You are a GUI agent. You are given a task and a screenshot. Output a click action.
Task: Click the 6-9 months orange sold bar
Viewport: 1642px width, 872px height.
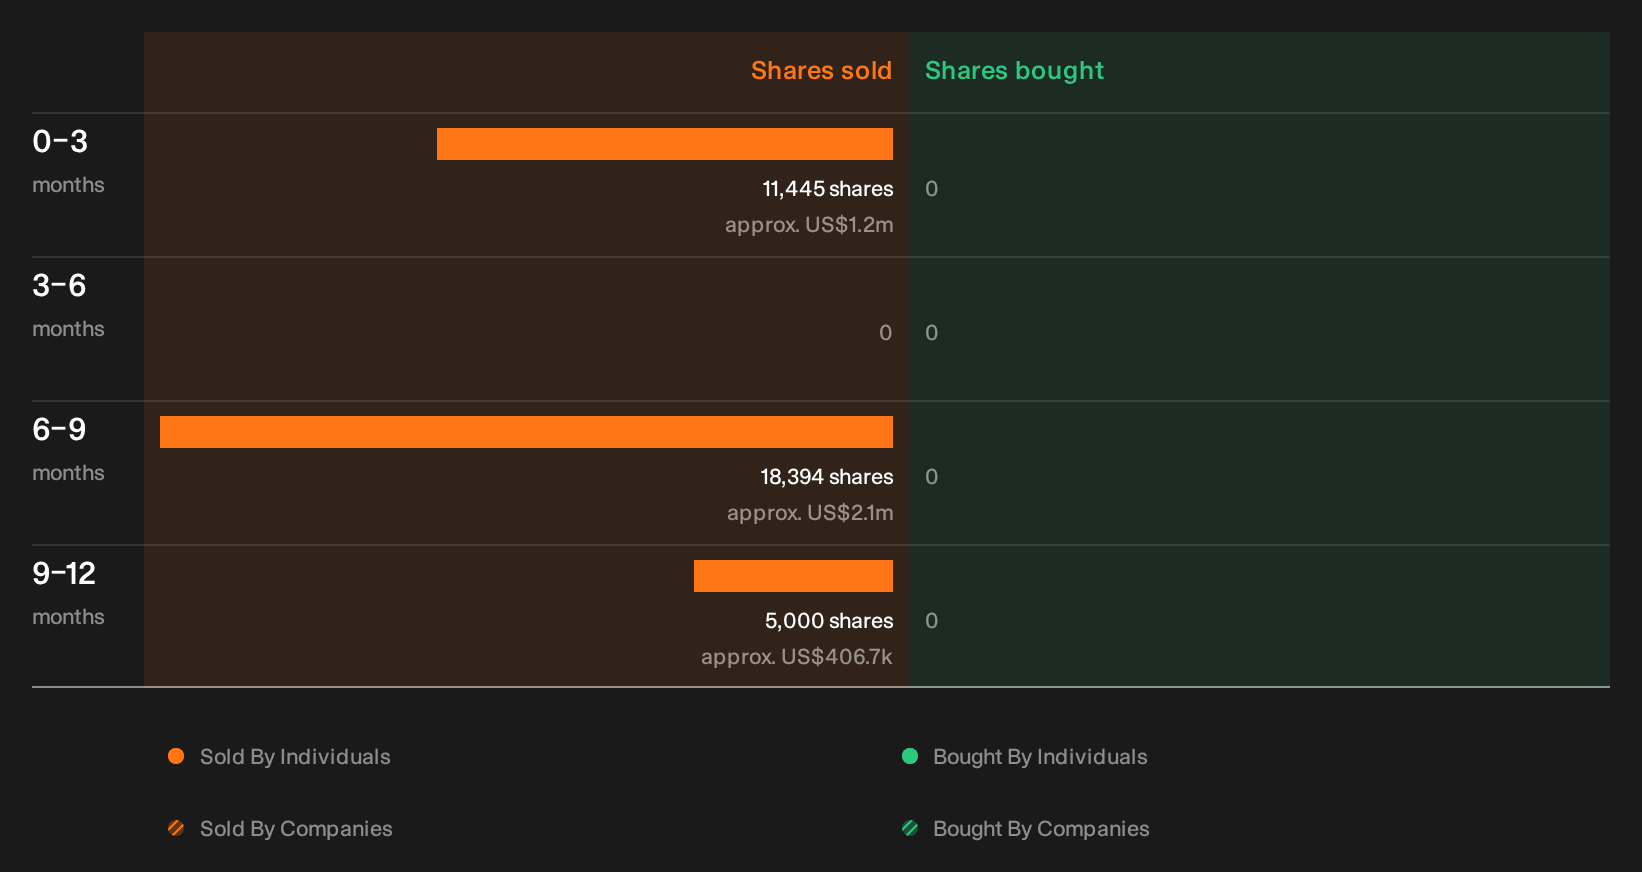[526, 432]
